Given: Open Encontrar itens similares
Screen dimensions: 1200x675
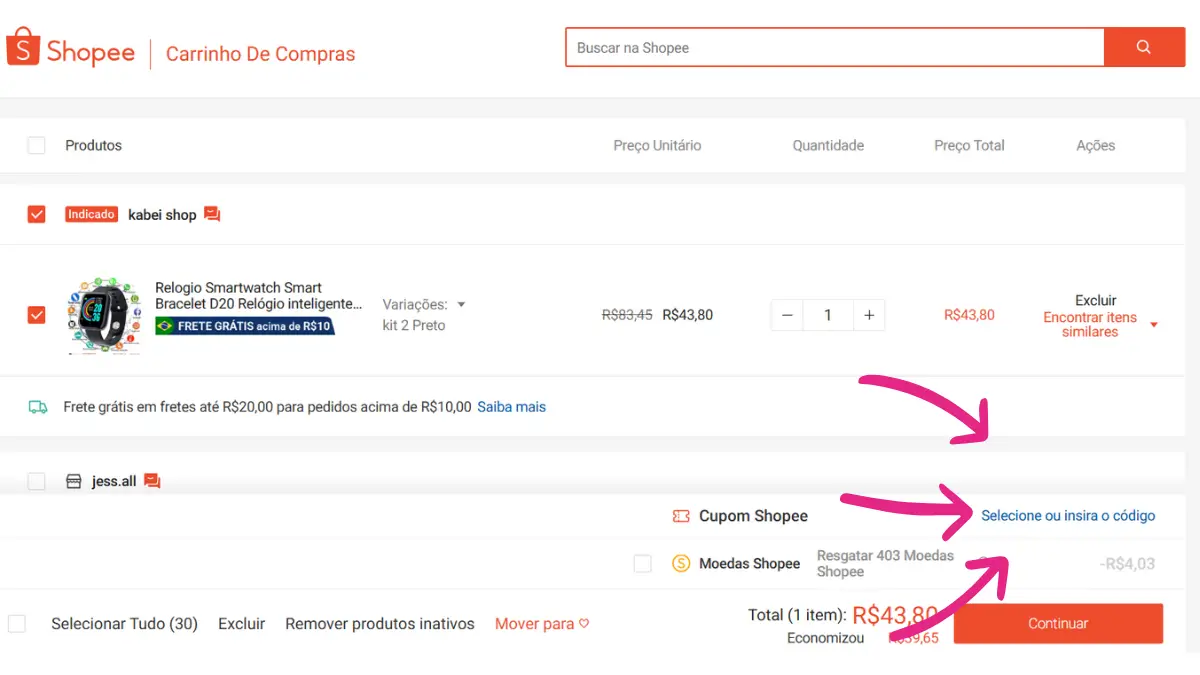Looking at the screenshot, I should click(1090, 324).
